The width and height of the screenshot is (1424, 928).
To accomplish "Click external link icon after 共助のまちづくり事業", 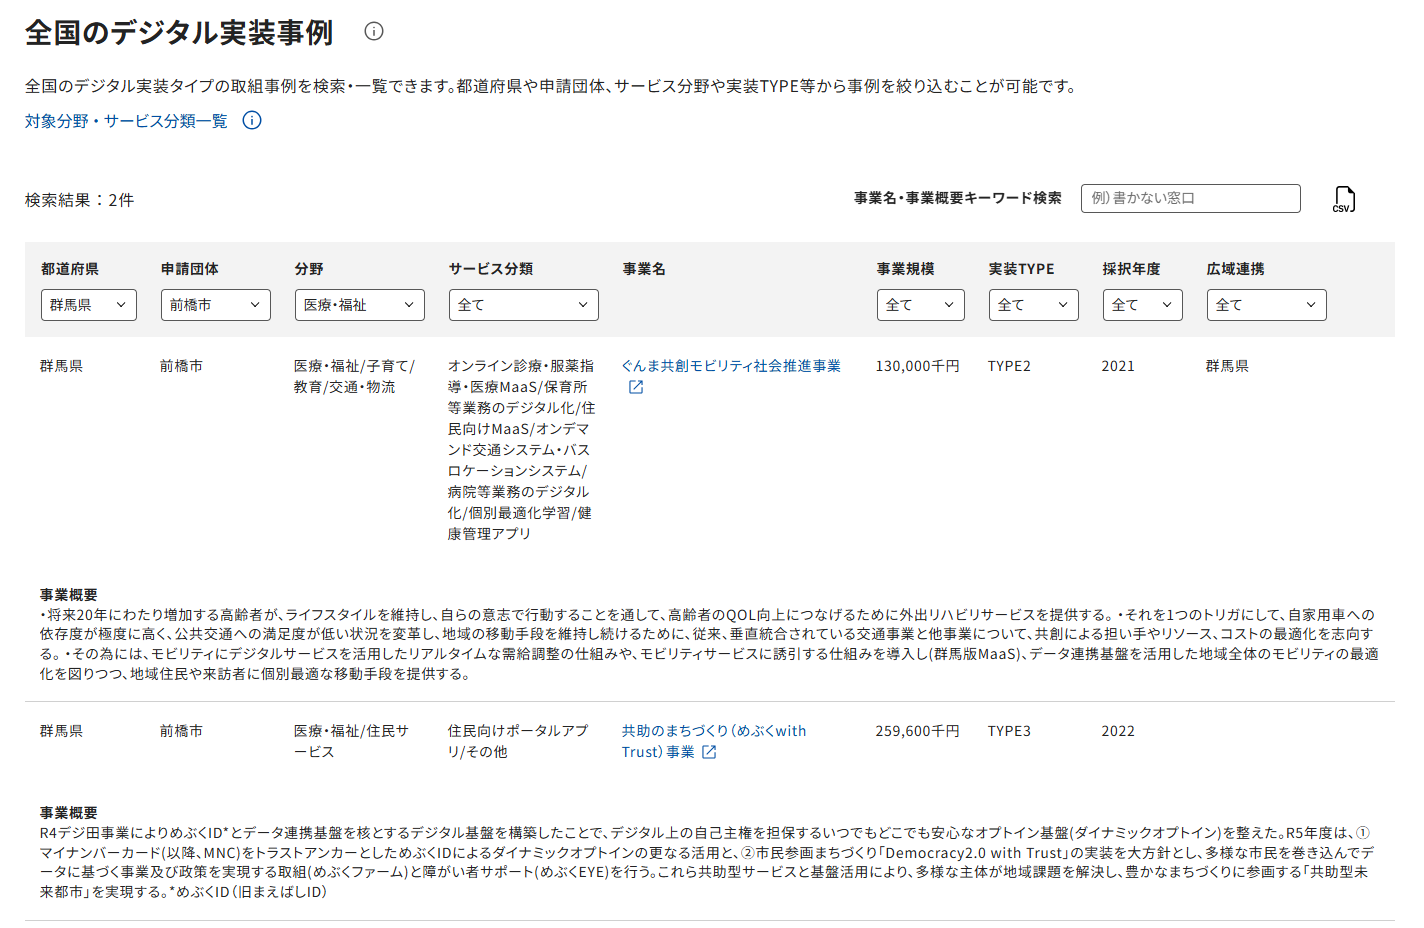I will 709,752.
